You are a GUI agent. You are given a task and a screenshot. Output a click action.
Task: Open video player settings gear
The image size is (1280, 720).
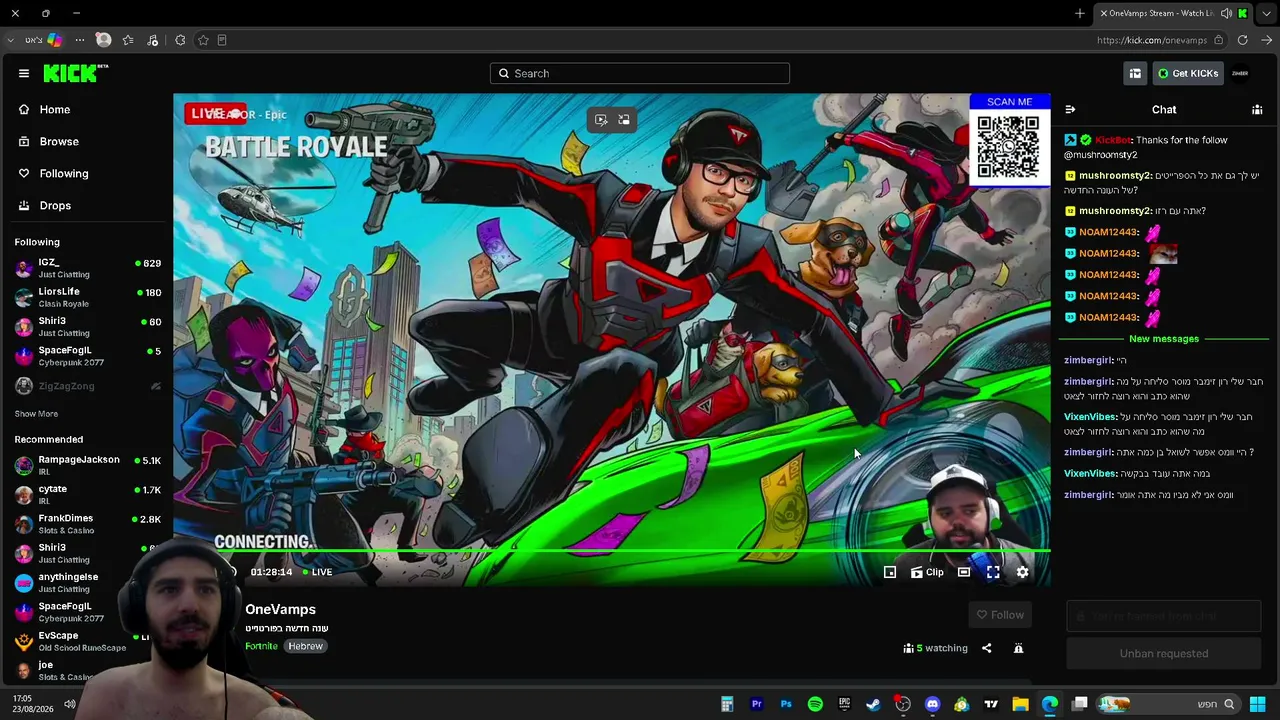[1022, 572]
